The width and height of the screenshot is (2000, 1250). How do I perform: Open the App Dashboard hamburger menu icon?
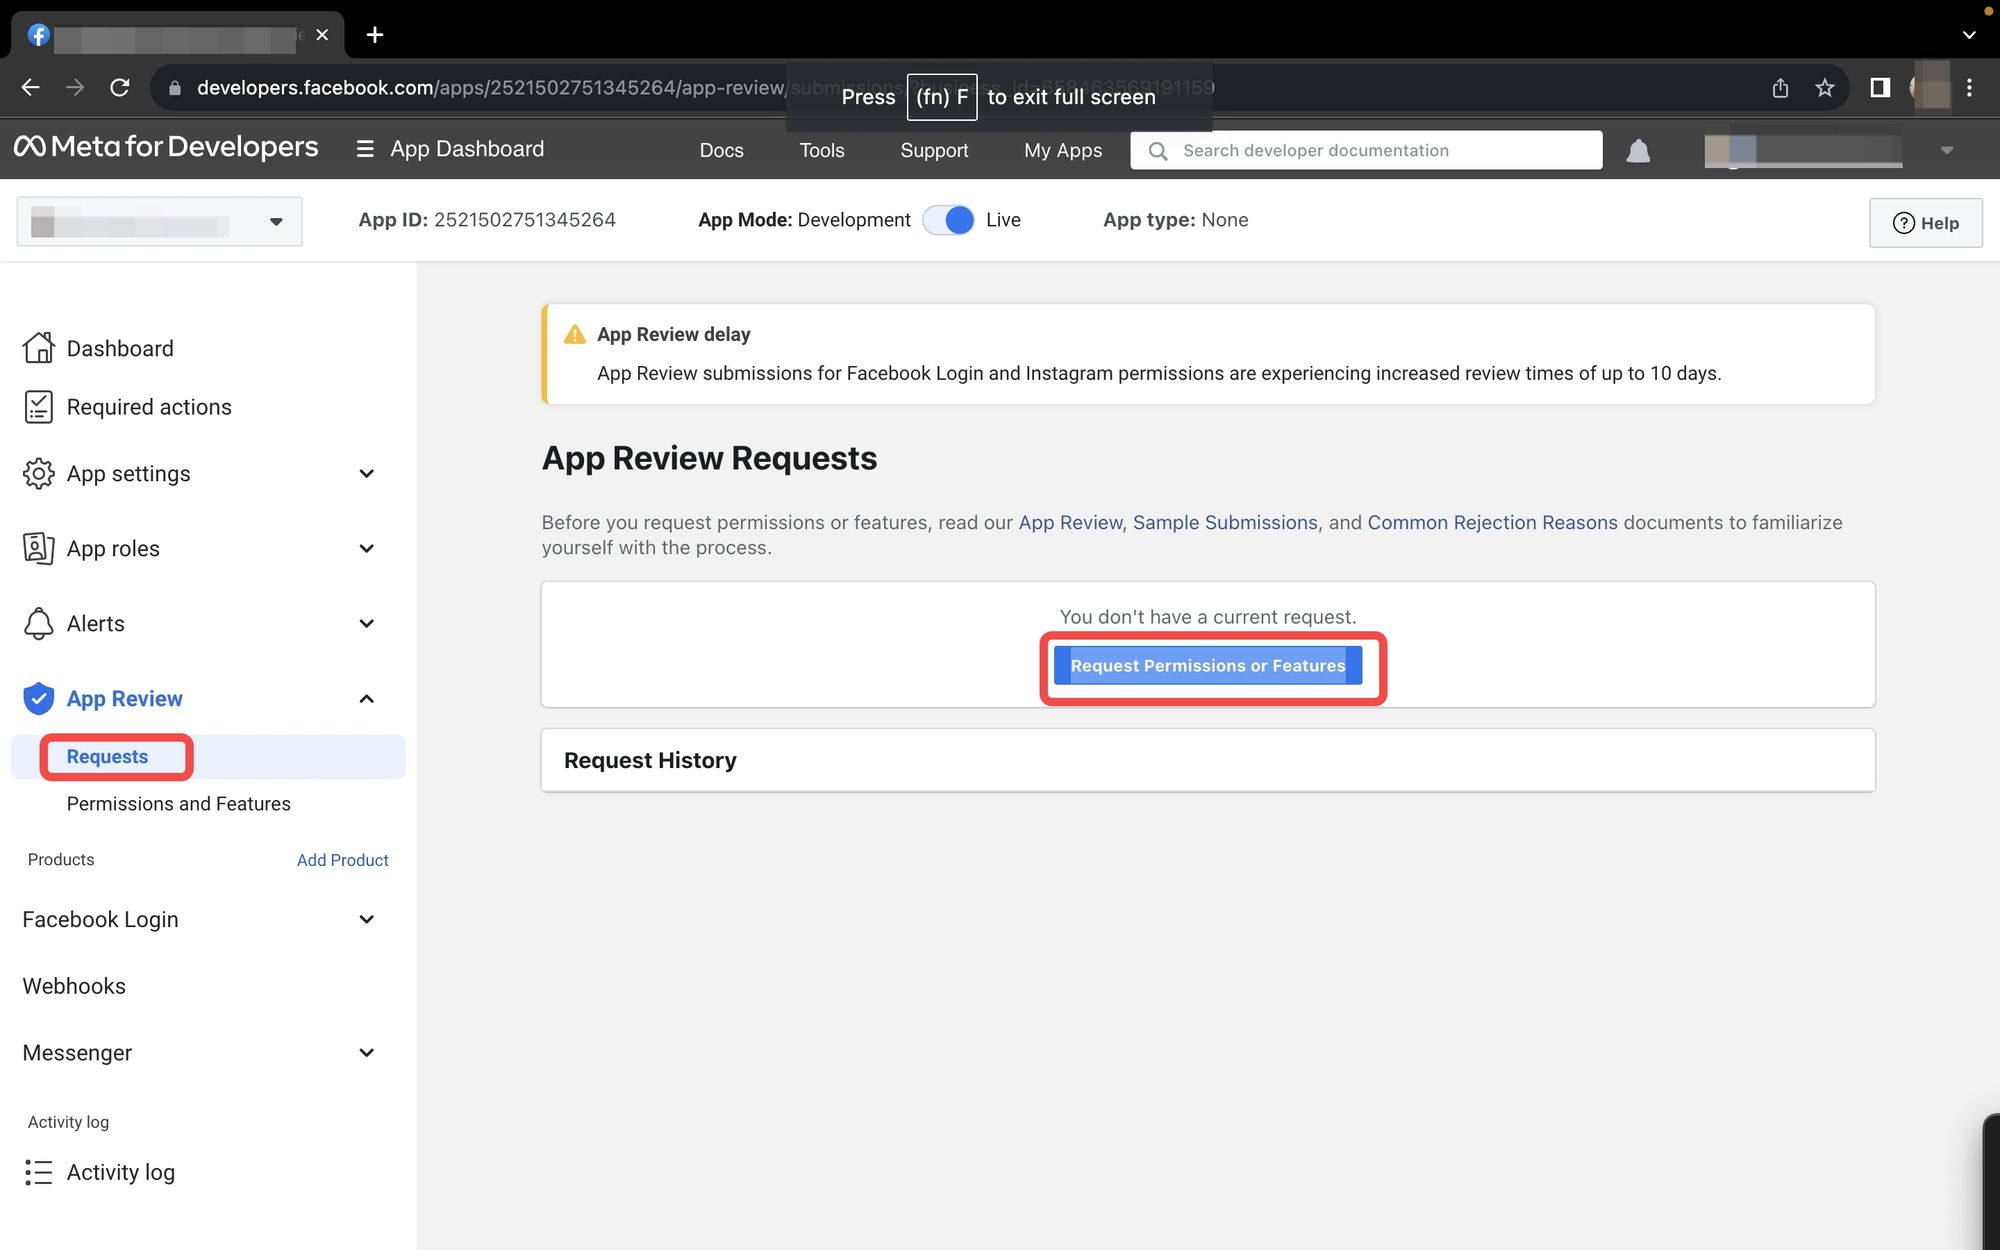pyautogui.click(x=365, y=149)
